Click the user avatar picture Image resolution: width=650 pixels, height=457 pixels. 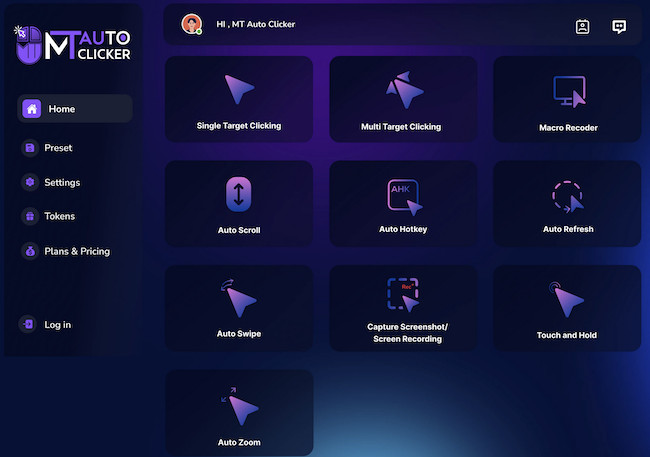192,24
